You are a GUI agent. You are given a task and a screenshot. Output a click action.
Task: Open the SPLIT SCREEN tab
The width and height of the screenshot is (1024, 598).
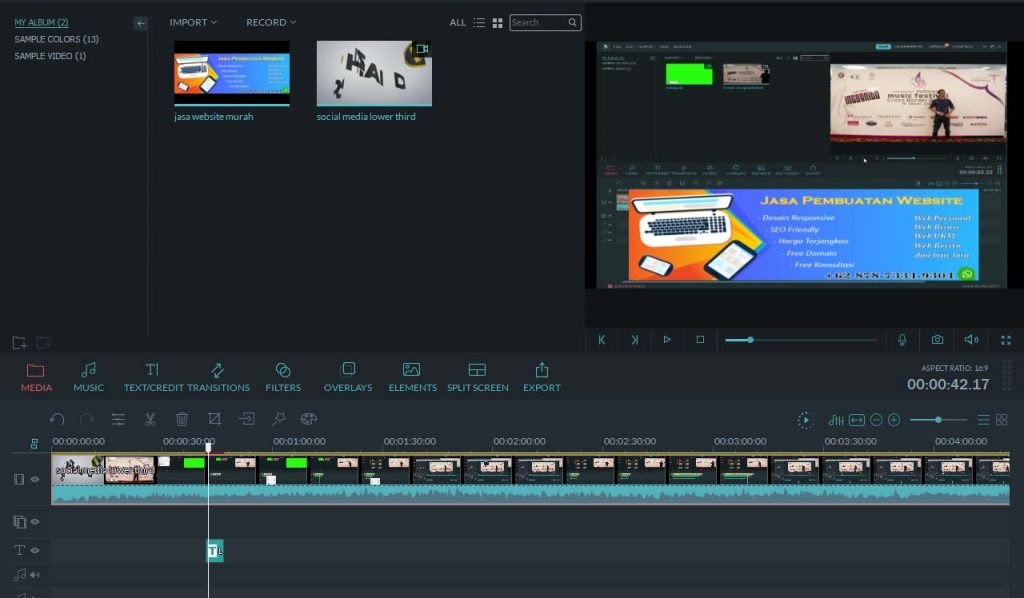[x=477, y=377]
